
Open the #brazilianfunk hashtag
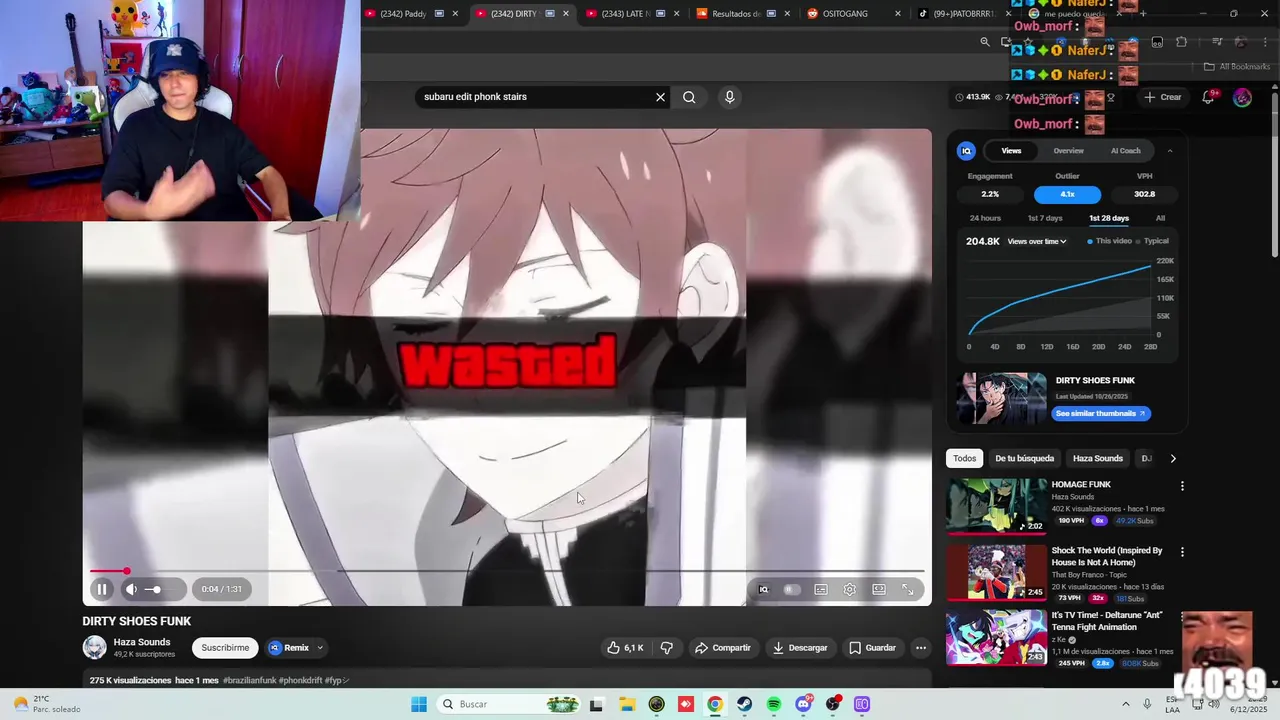[249, 681]
